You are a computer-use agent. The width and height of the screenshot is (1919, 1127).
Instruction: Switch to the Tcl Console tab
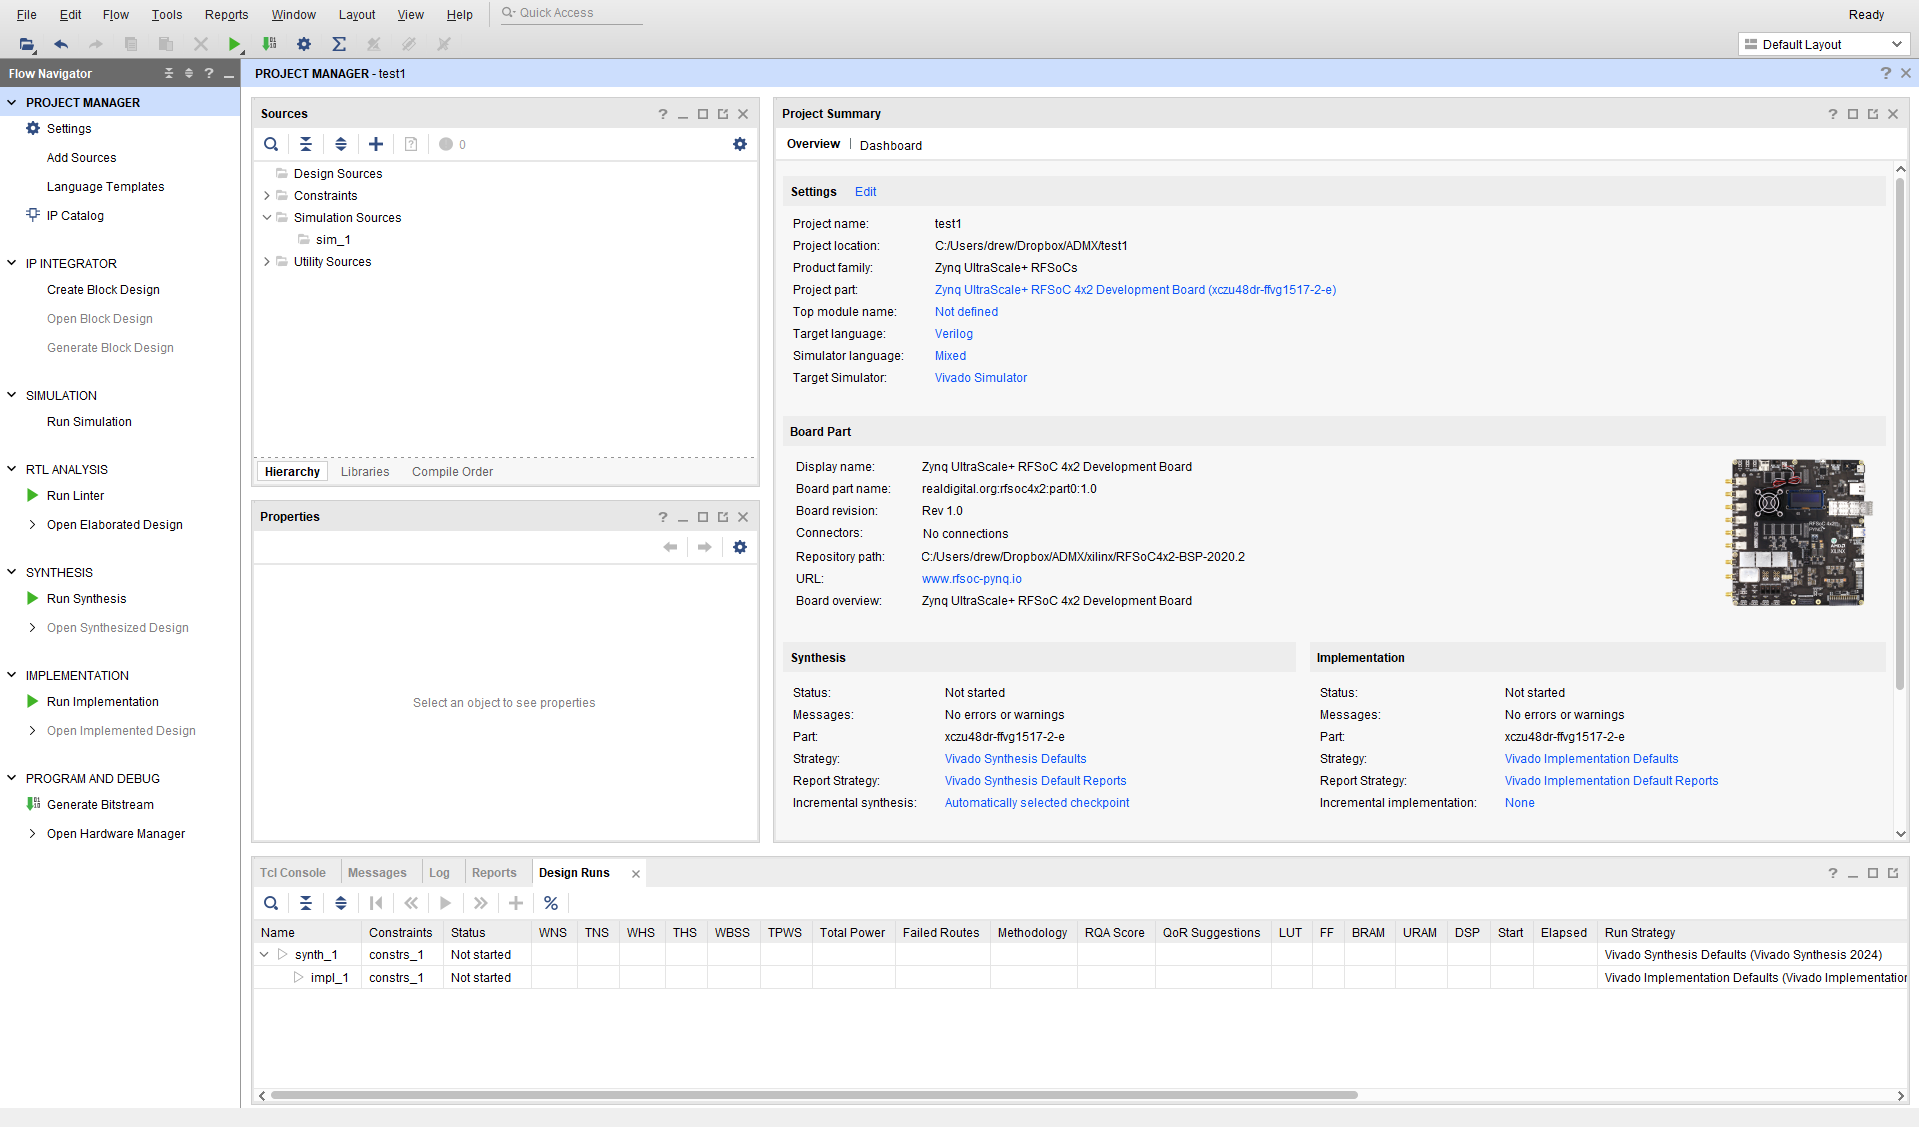(x=293, y=873)
